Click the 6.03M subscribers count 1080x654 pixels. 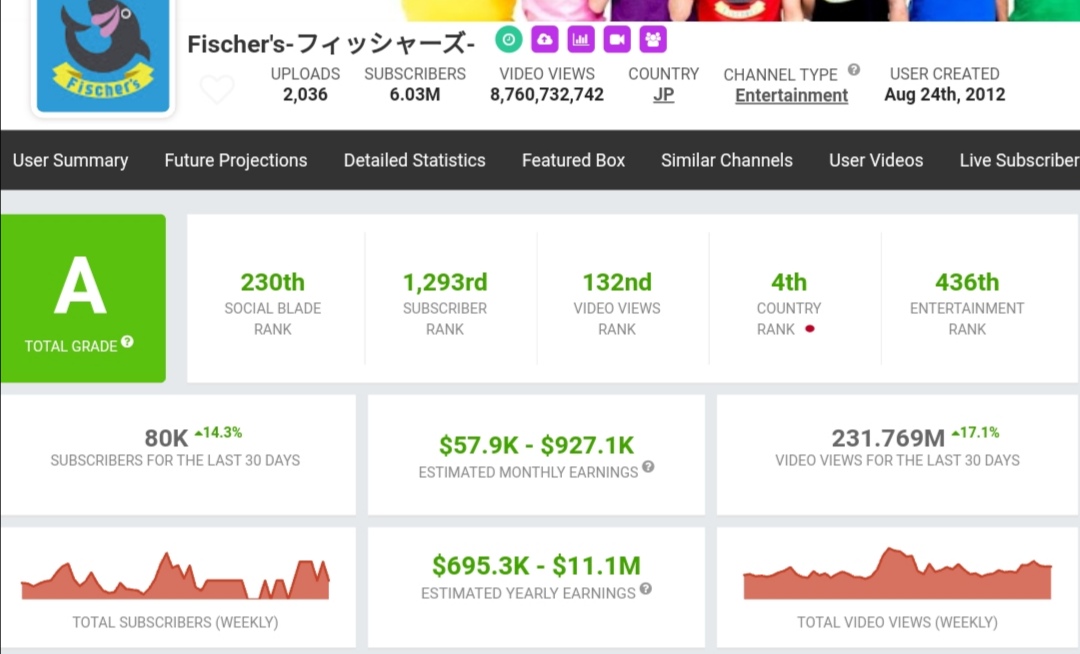(415, 94)
